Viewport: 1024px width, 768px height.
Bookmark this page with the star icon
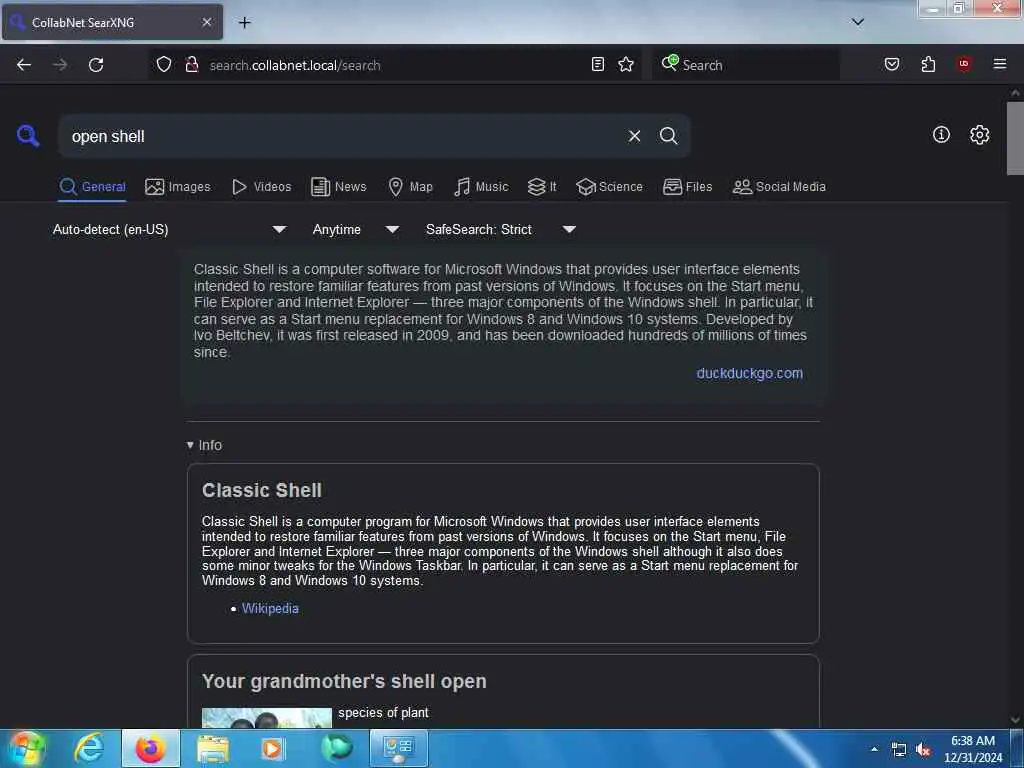[x=626, y=64]
